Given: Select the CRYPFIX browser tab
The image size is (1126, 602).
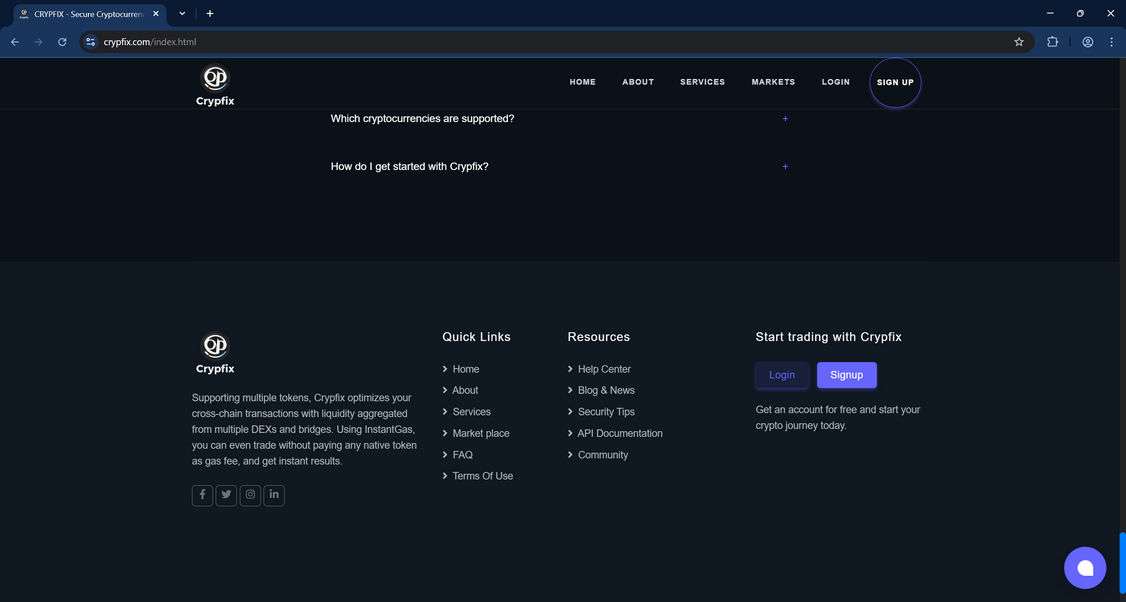Looking at the screenshot, I should 90,14.
